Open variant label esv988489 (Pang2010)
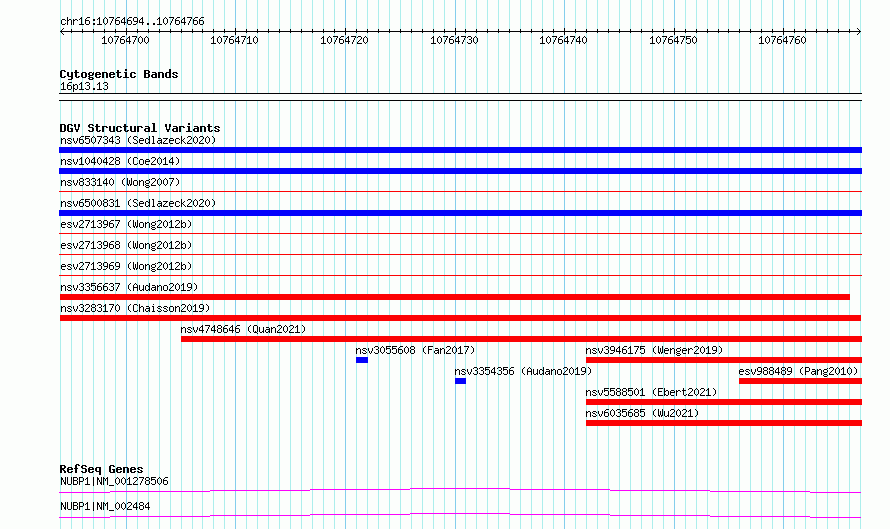The image size is (890, 529). (x=798, y=371)
